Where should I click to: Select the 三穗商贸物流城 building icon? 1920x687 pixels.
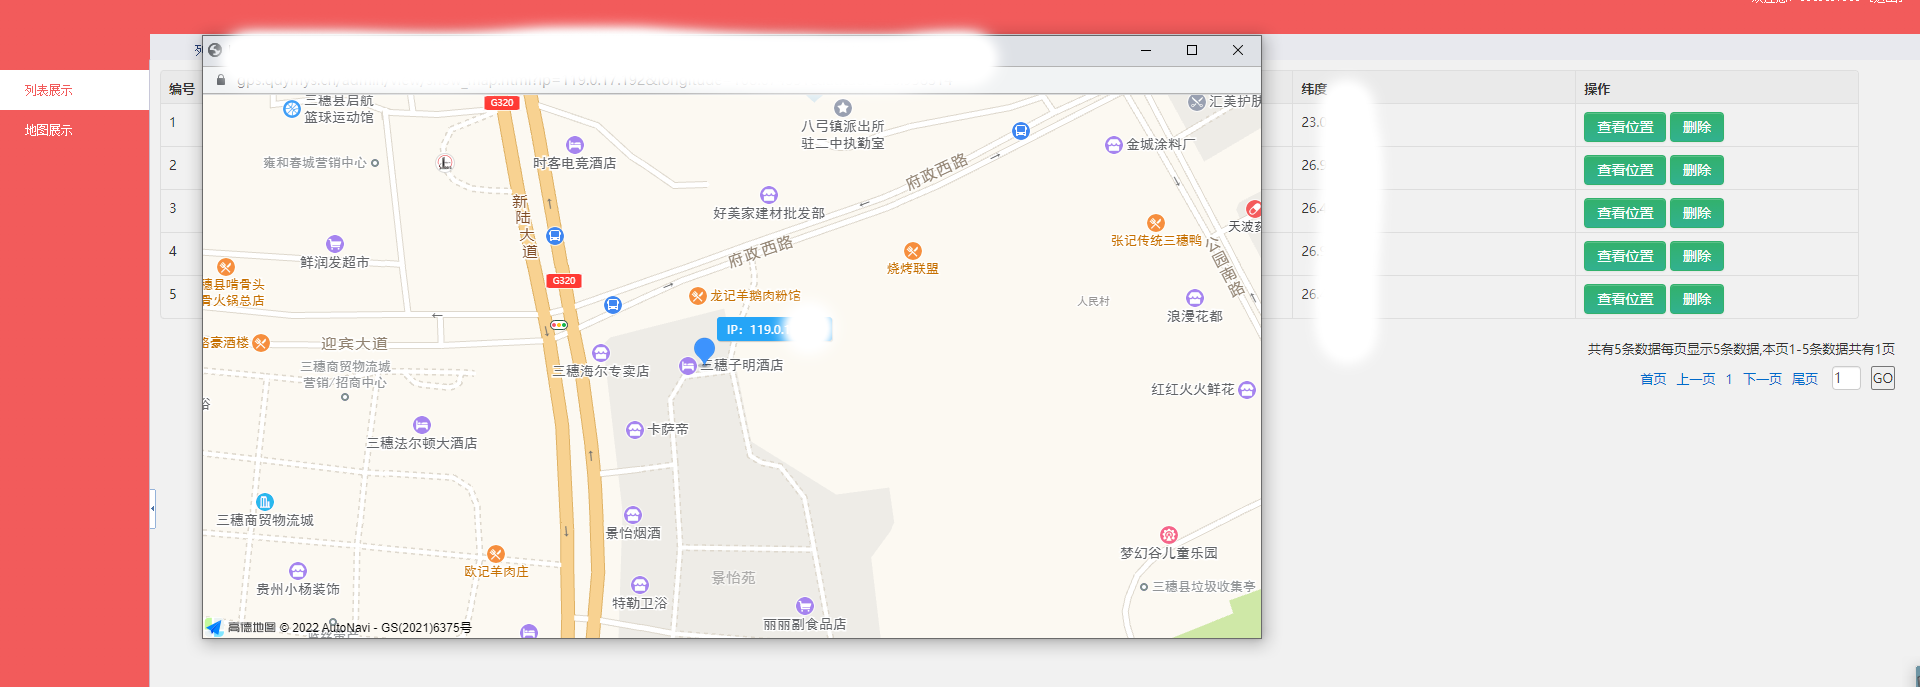coord(265,502)
